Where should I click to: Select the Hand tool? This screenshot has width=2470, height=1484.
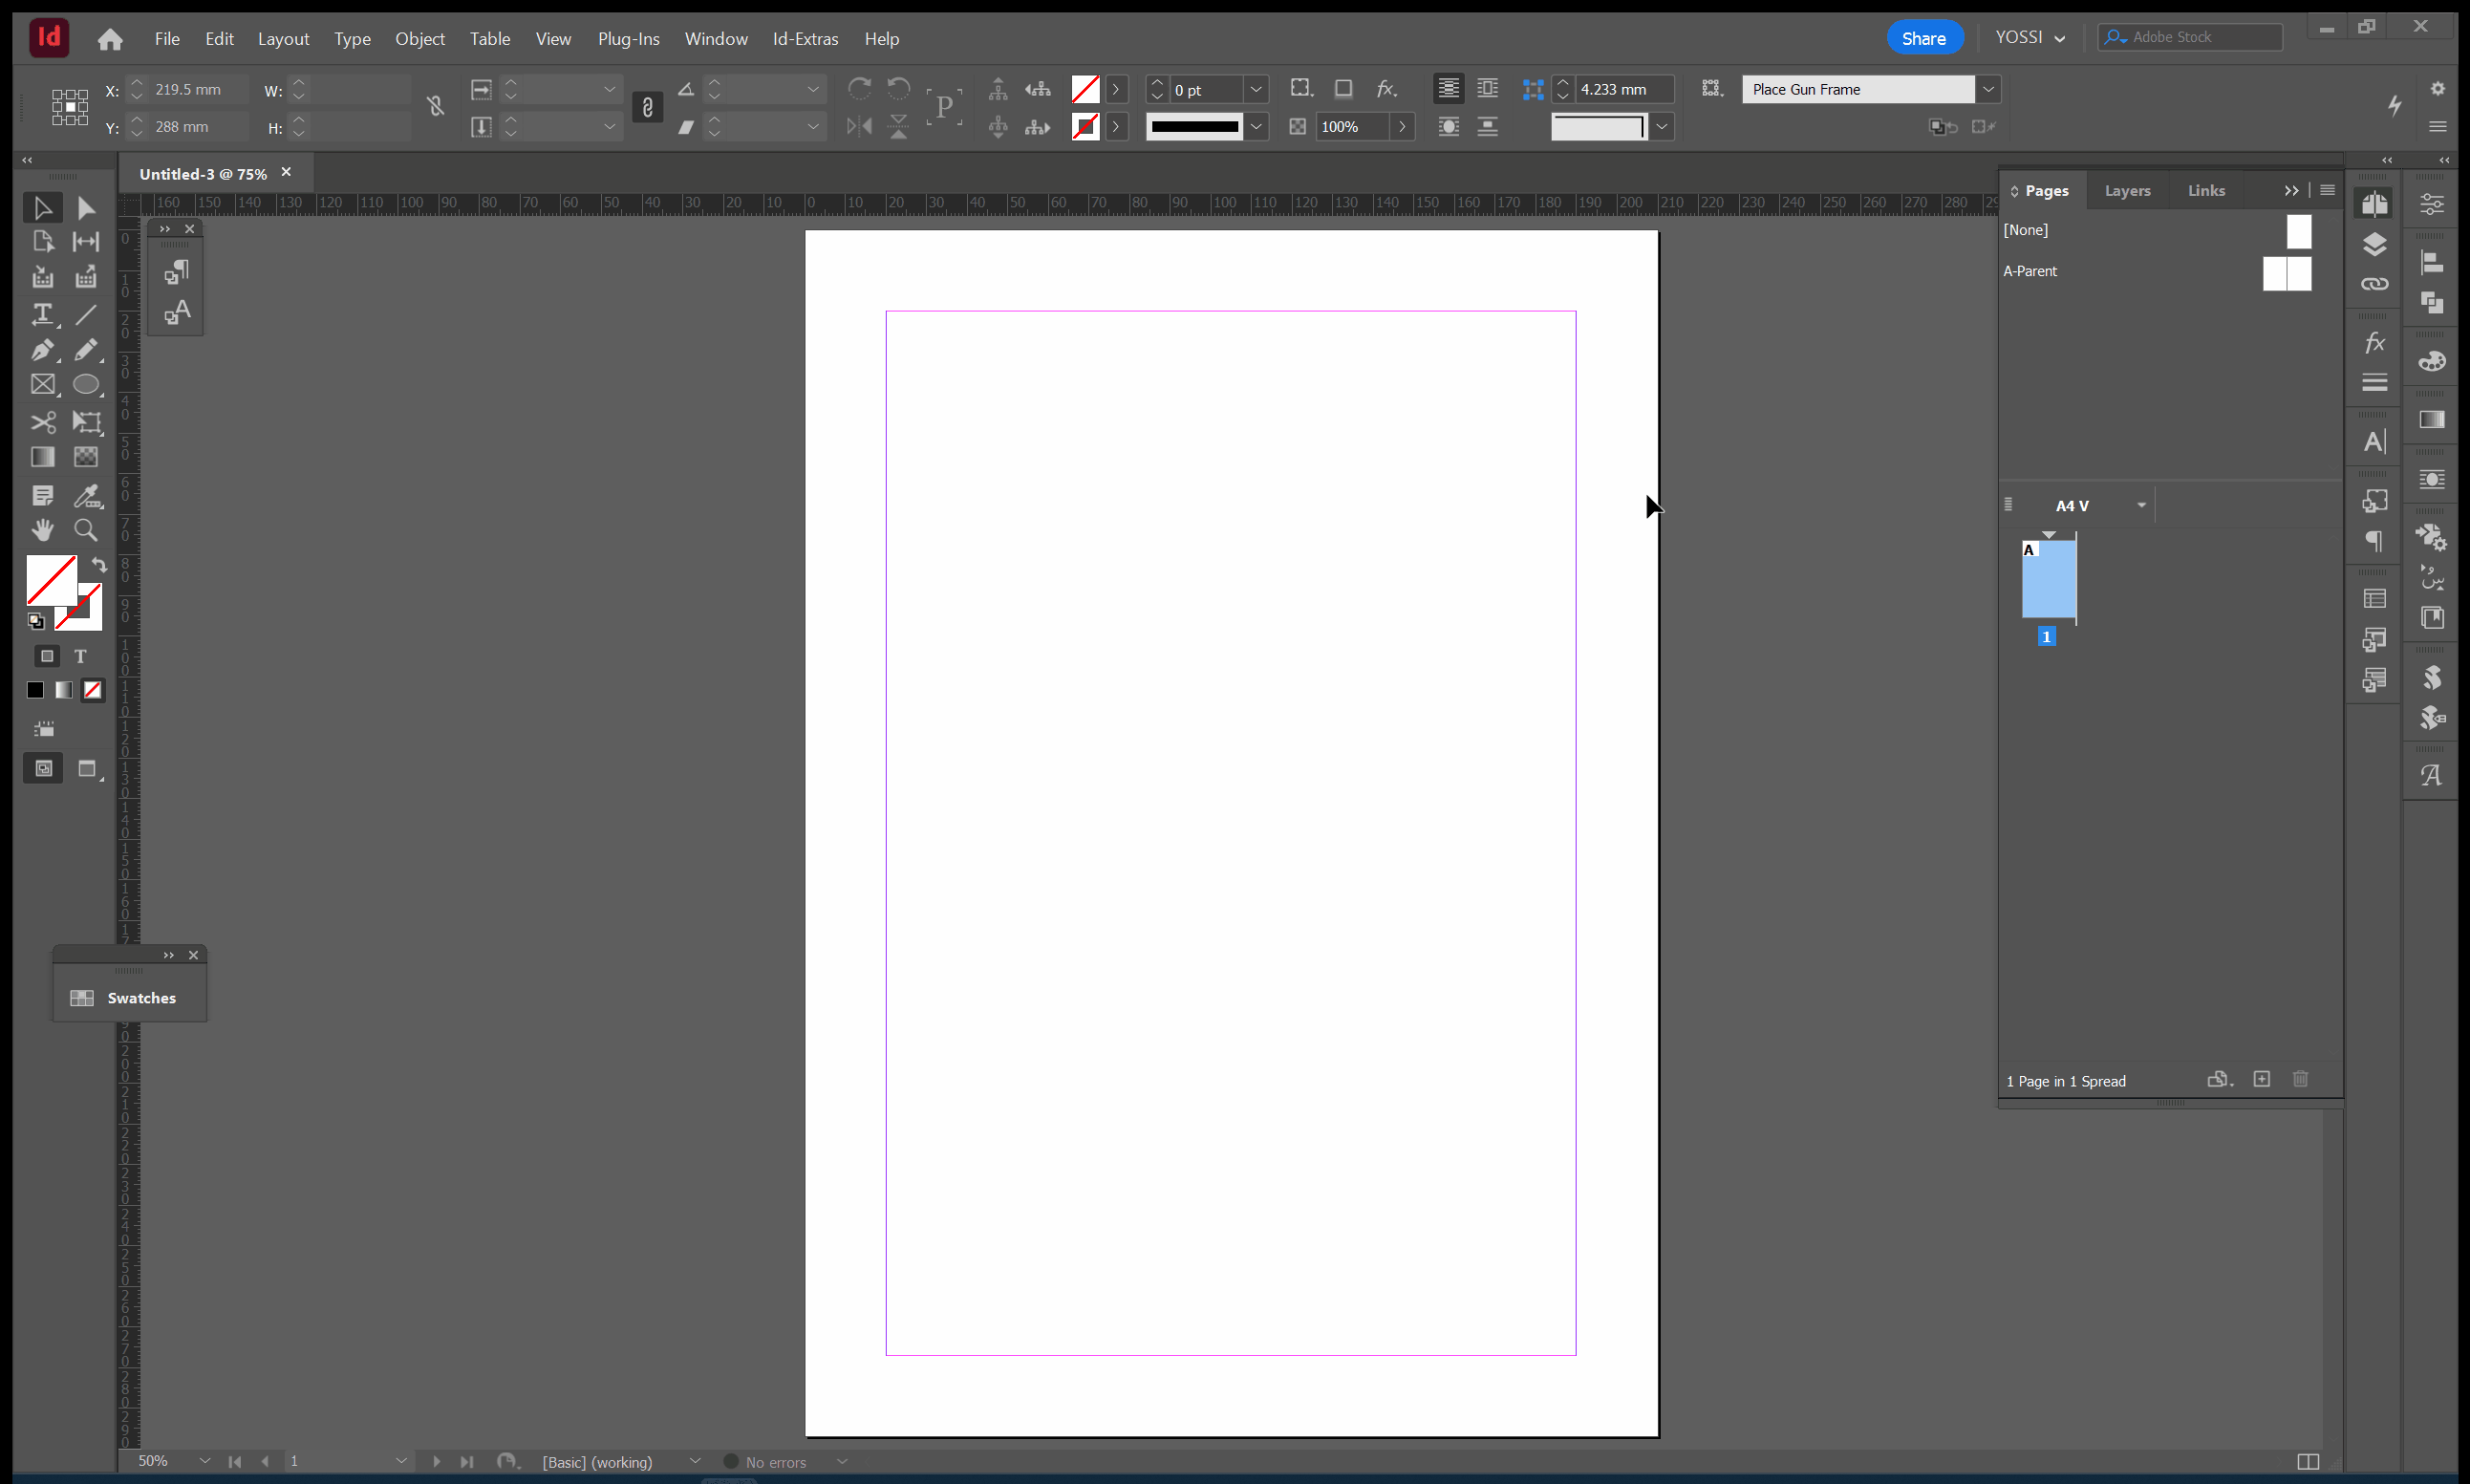42,530
